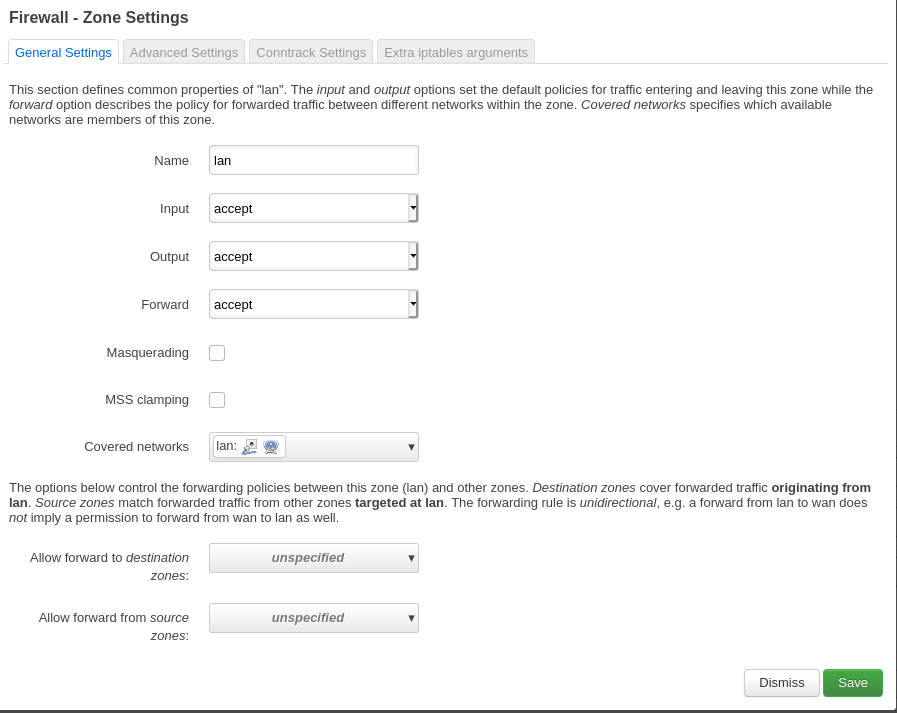The image size is (897, 713).
Task: Switch to the General Settings tab
Action: click(x=63, y=52)
